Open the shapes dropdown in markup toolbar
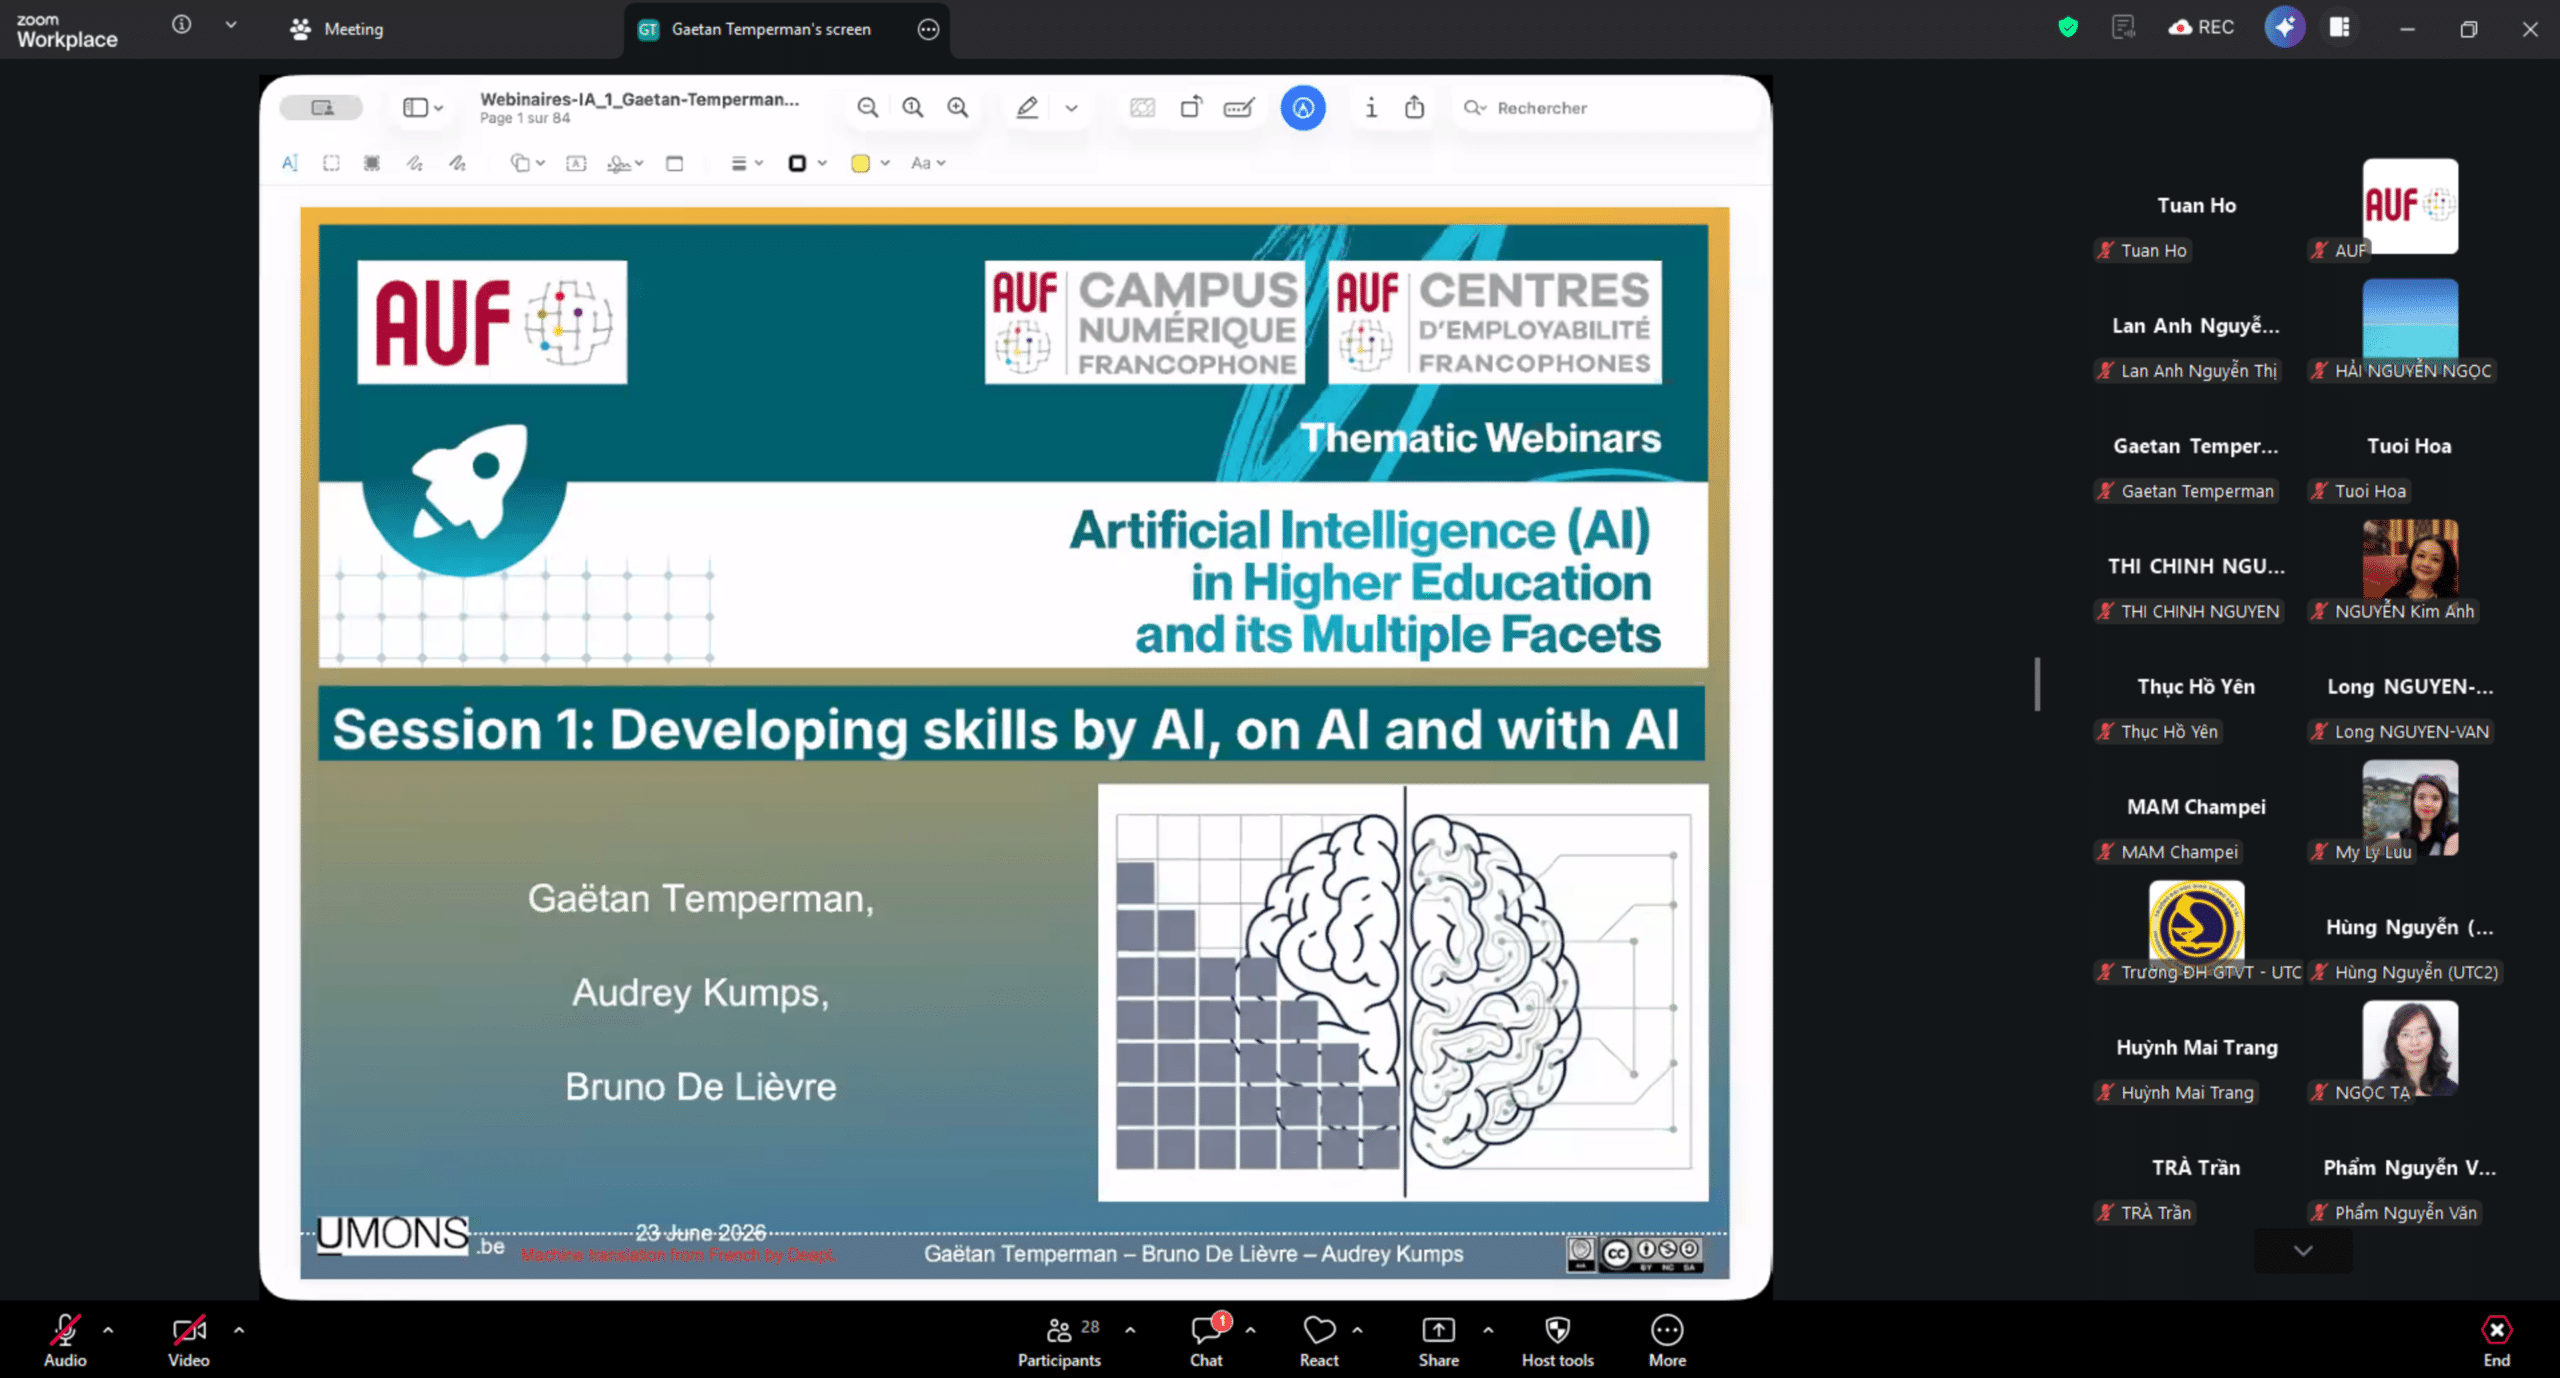Screen dimensions: 2560x1378 527,163
